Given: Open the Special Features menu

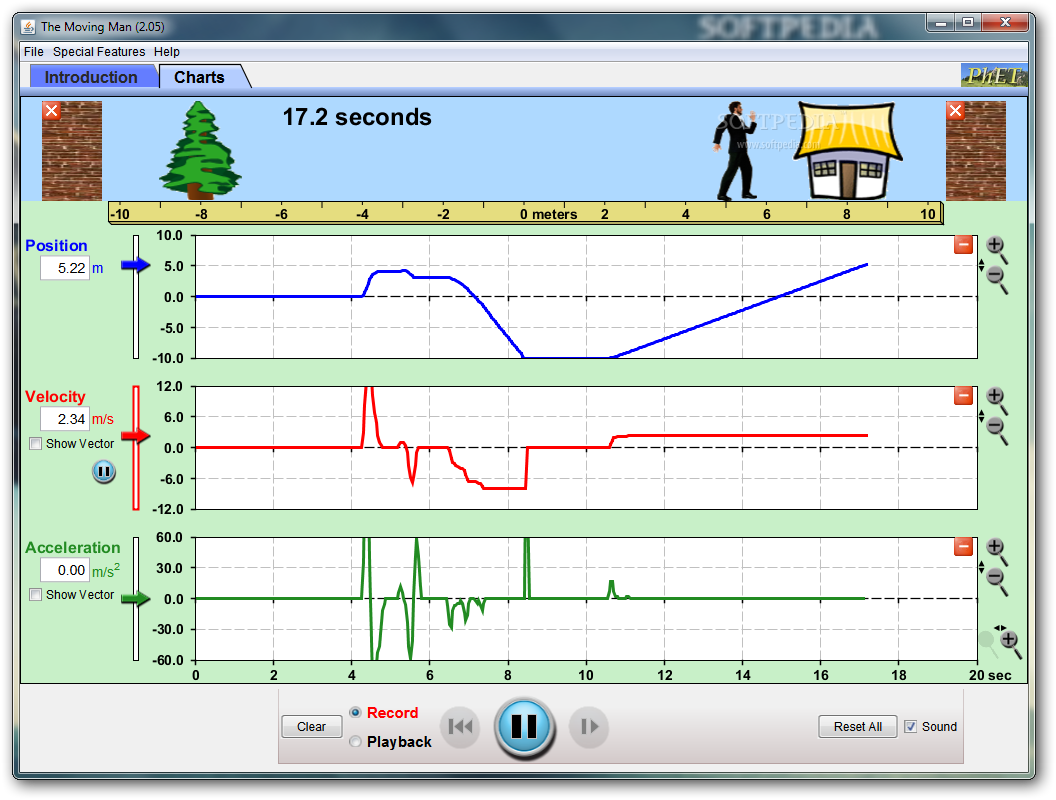Looking at the screenshot, I should coord(99,52).
